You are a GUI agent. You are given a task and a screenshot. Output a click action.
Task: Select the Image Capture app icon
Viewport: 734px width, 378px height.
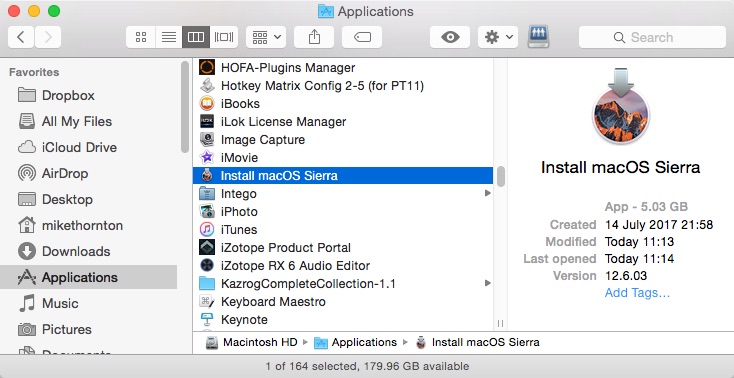coord(206,140)
